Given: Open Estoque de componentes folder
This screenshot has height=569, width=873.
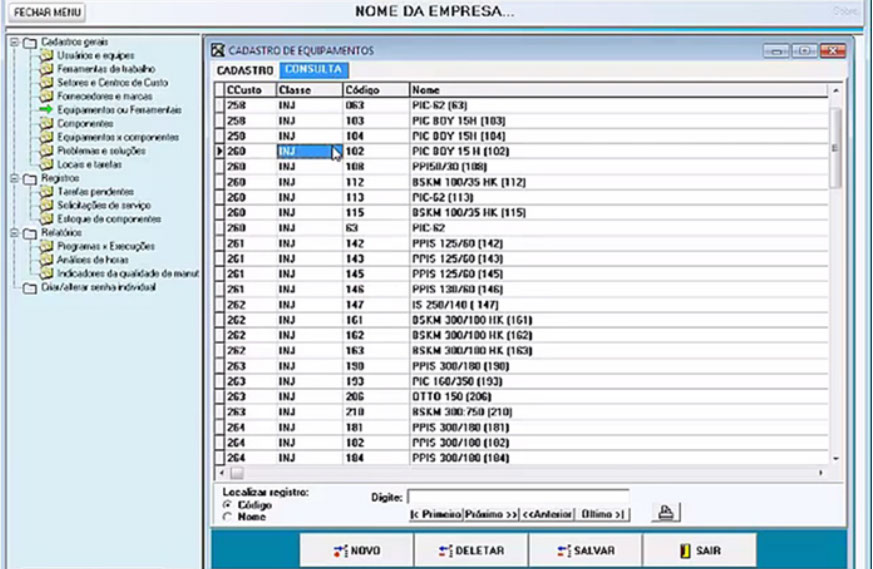Looking at the screenshot, I should (x=46, y=218).
